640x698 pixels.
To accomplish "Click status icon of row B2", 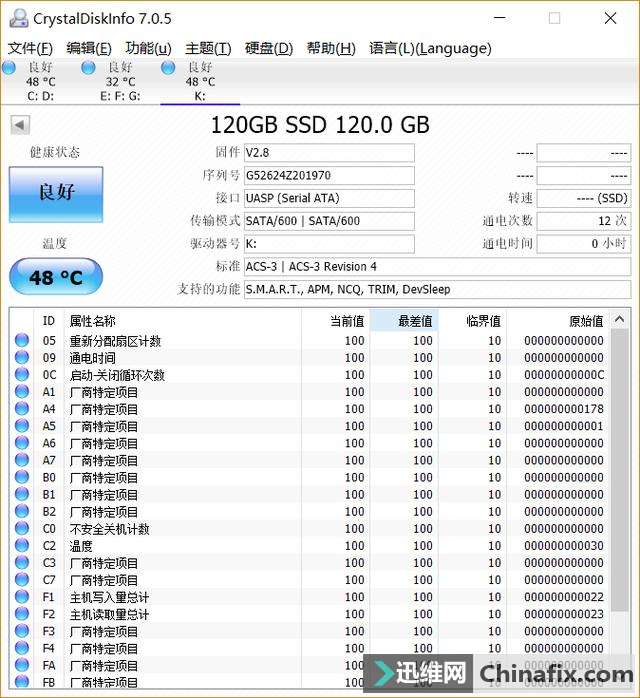I will [22, 511].
